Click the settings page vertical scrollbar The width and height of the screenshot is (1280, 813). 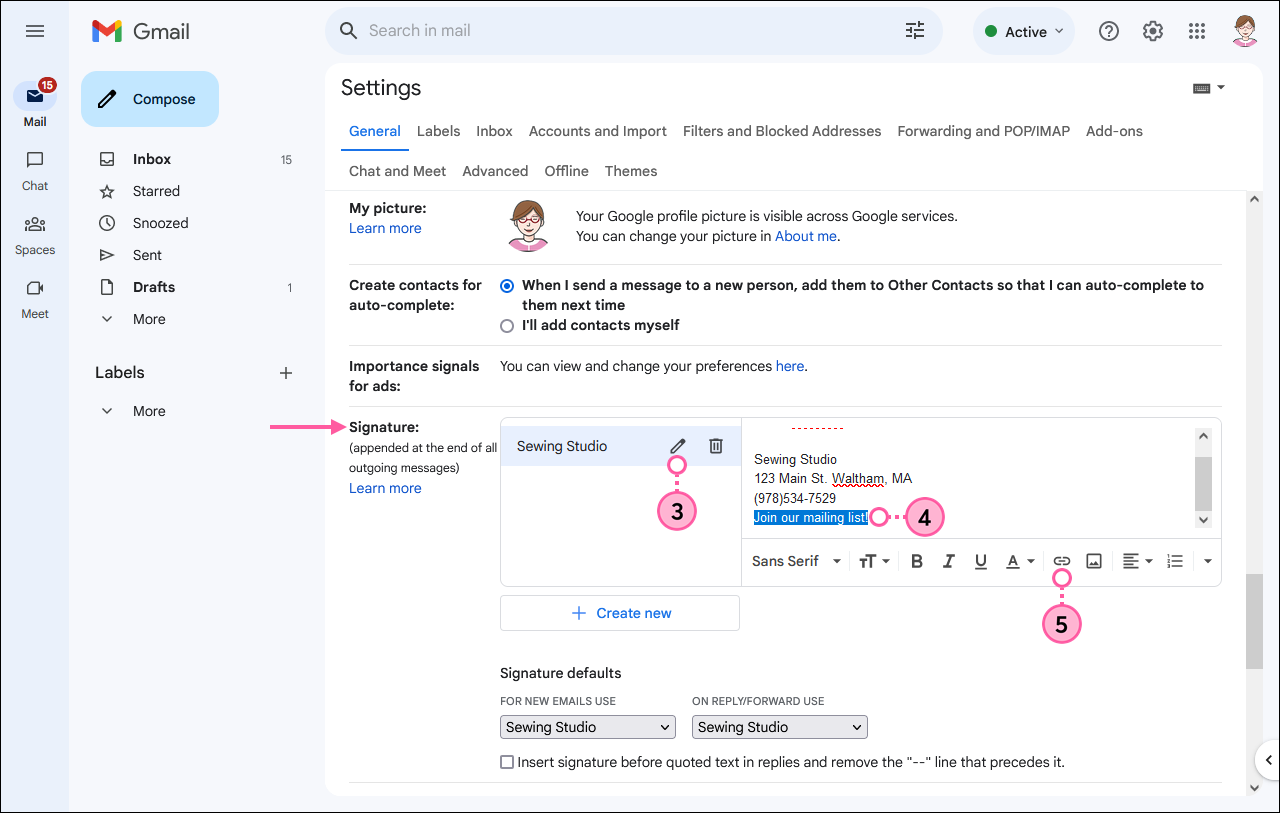[x=1254, y=622]
